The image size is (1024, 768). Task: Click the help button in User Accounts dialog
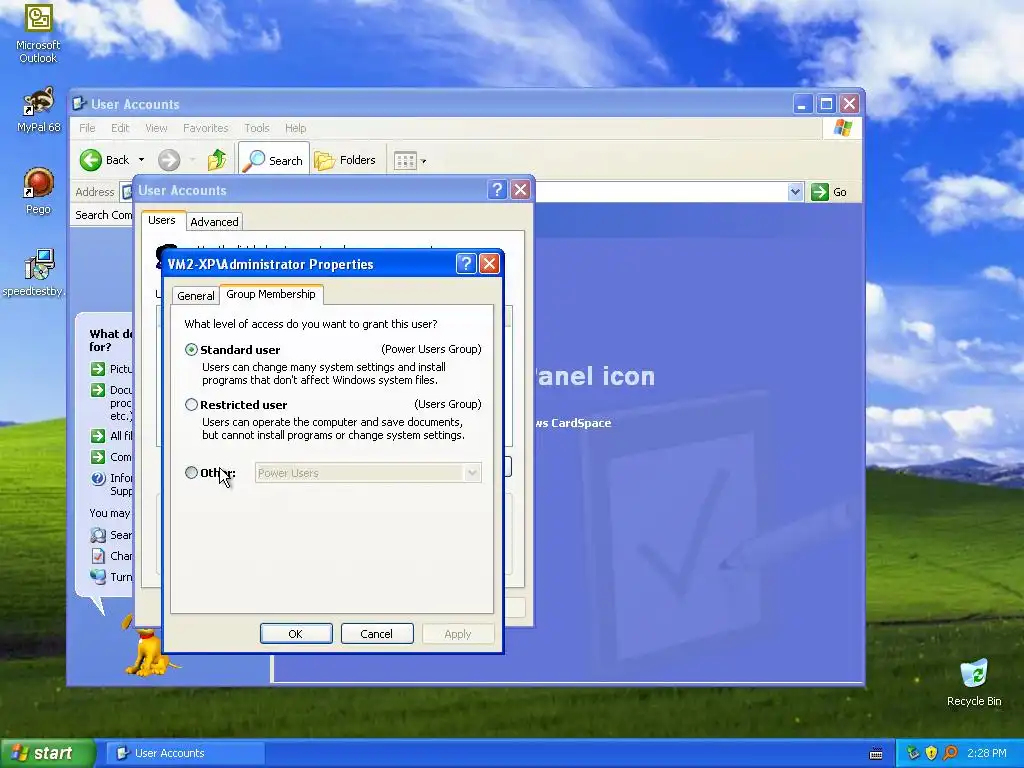point(497,190)
